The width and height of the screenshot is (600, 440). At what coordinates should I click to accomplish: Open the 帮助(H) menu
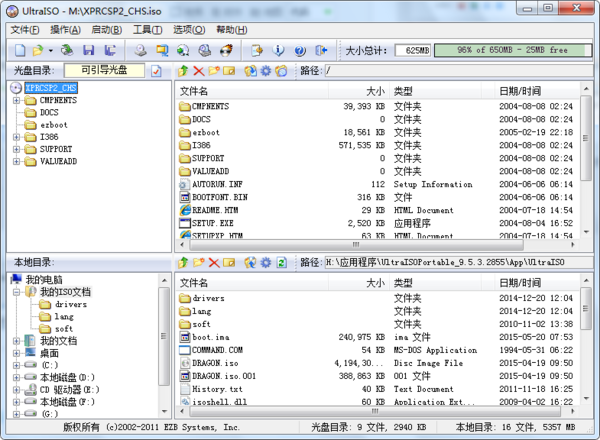(232, 30)
